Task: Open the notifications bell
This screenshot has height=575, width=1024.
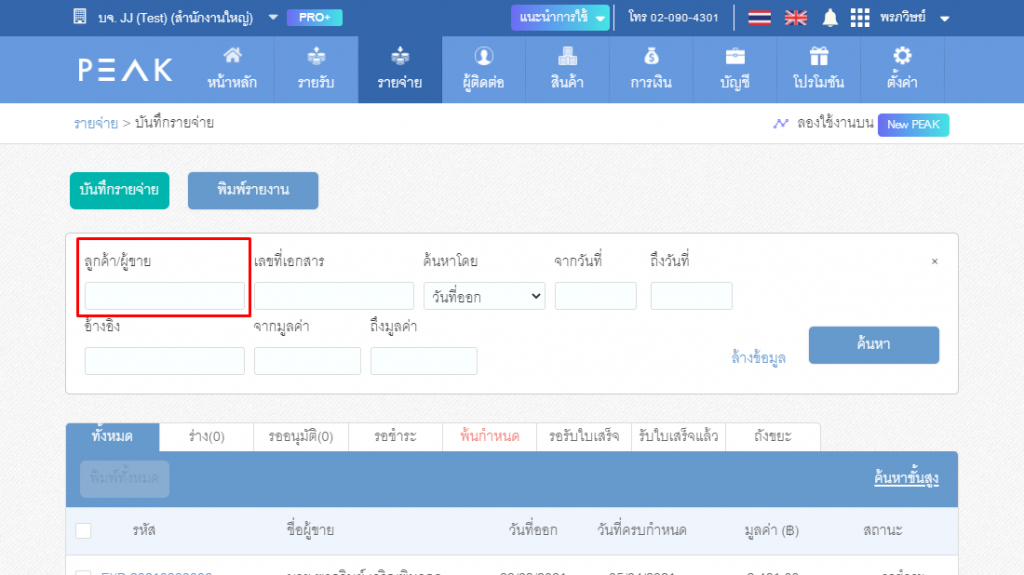Action: pos(830,18)
